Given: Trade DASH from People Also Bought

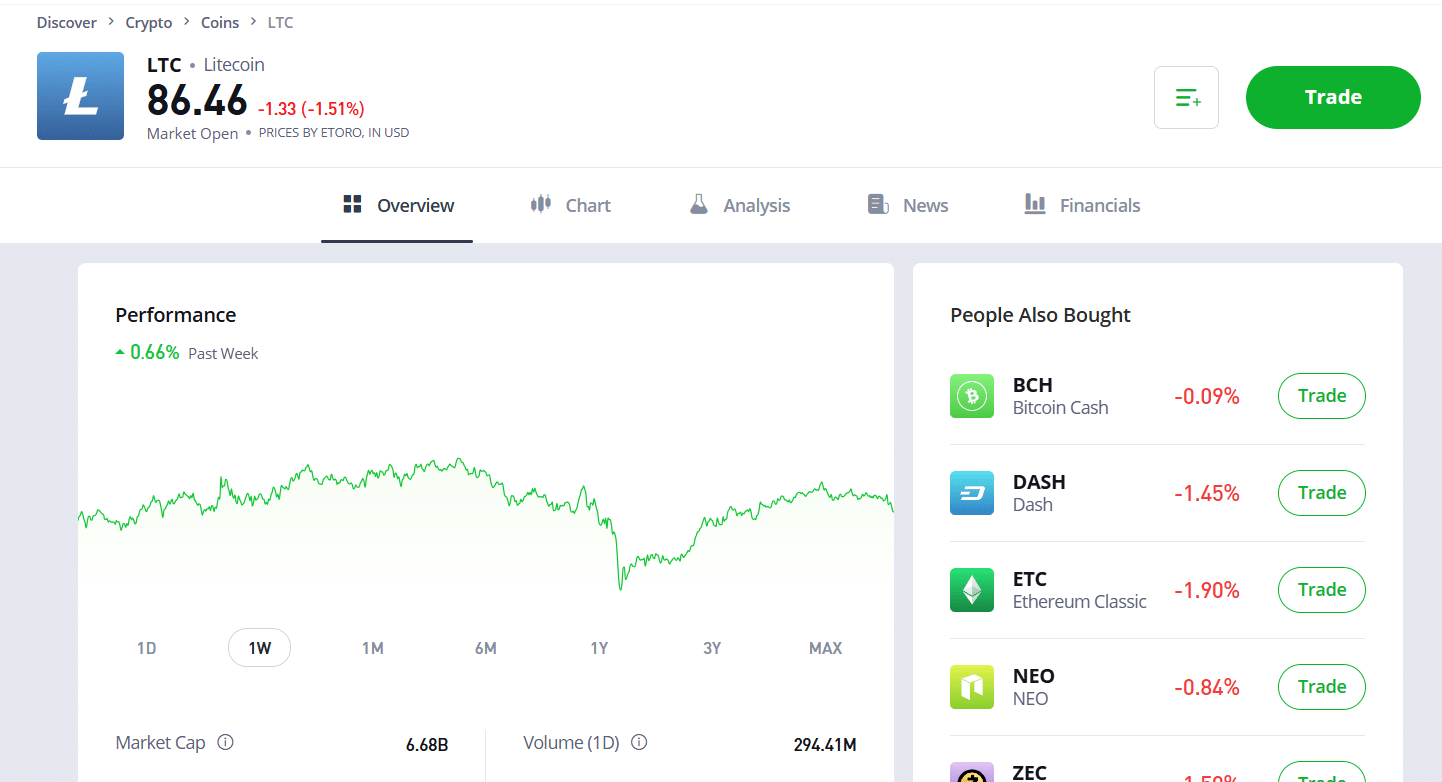Looking at the screenshot, I should pyautogui.click(x=1322, y=493).
